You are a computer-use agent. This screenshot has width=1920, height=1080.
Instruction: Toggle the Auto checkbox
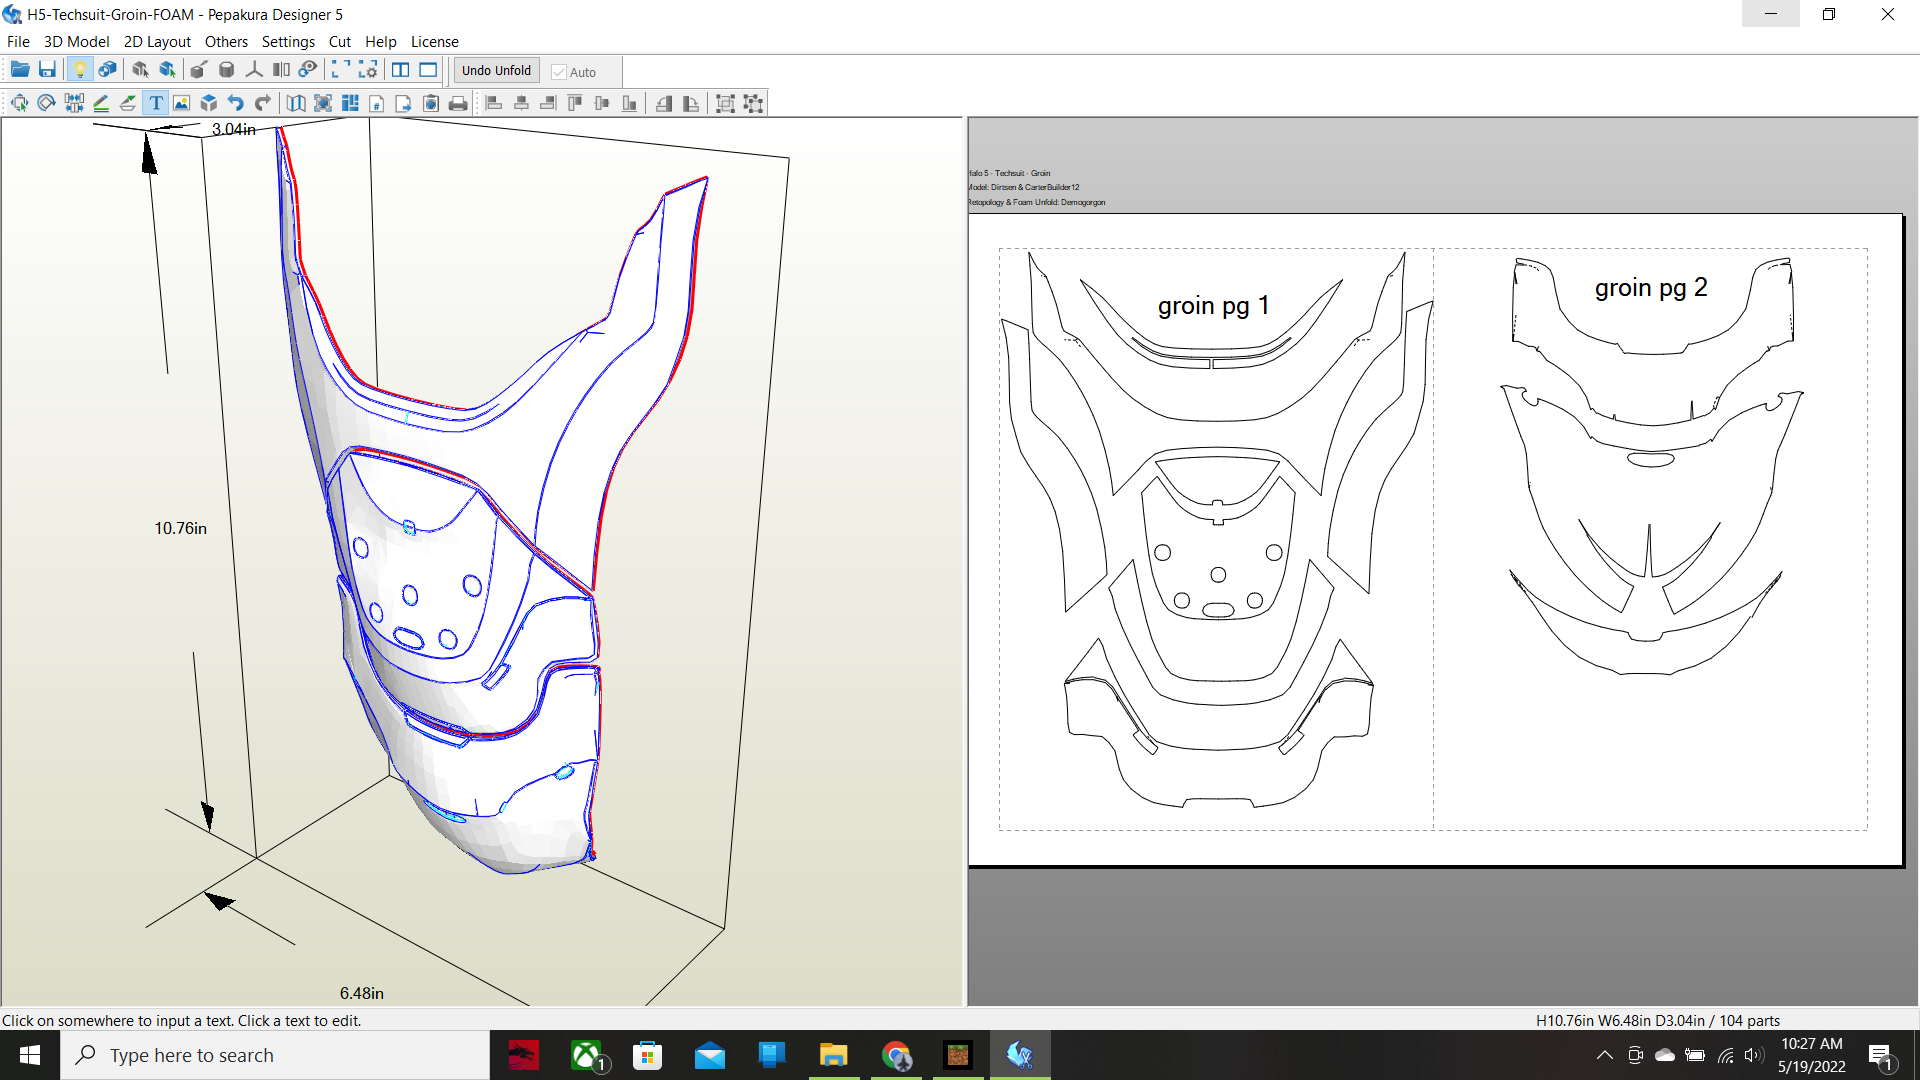tap(560, 72)
